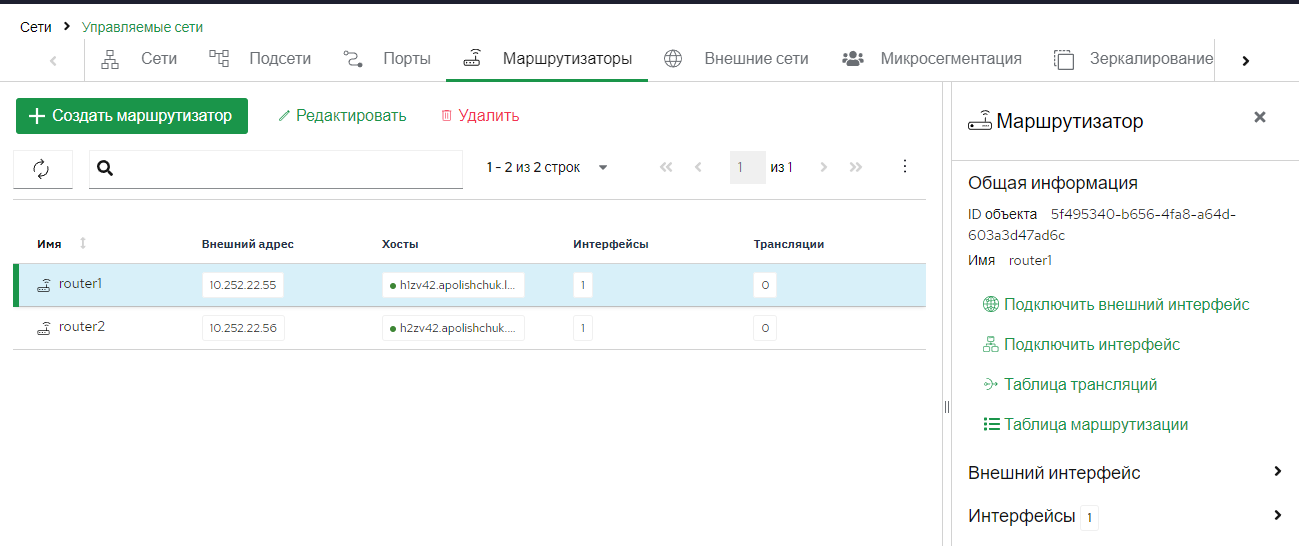Click host h2zv42.apolishchuk chip
Viewport: 1299px width, 546px height.
click(453, 328)
